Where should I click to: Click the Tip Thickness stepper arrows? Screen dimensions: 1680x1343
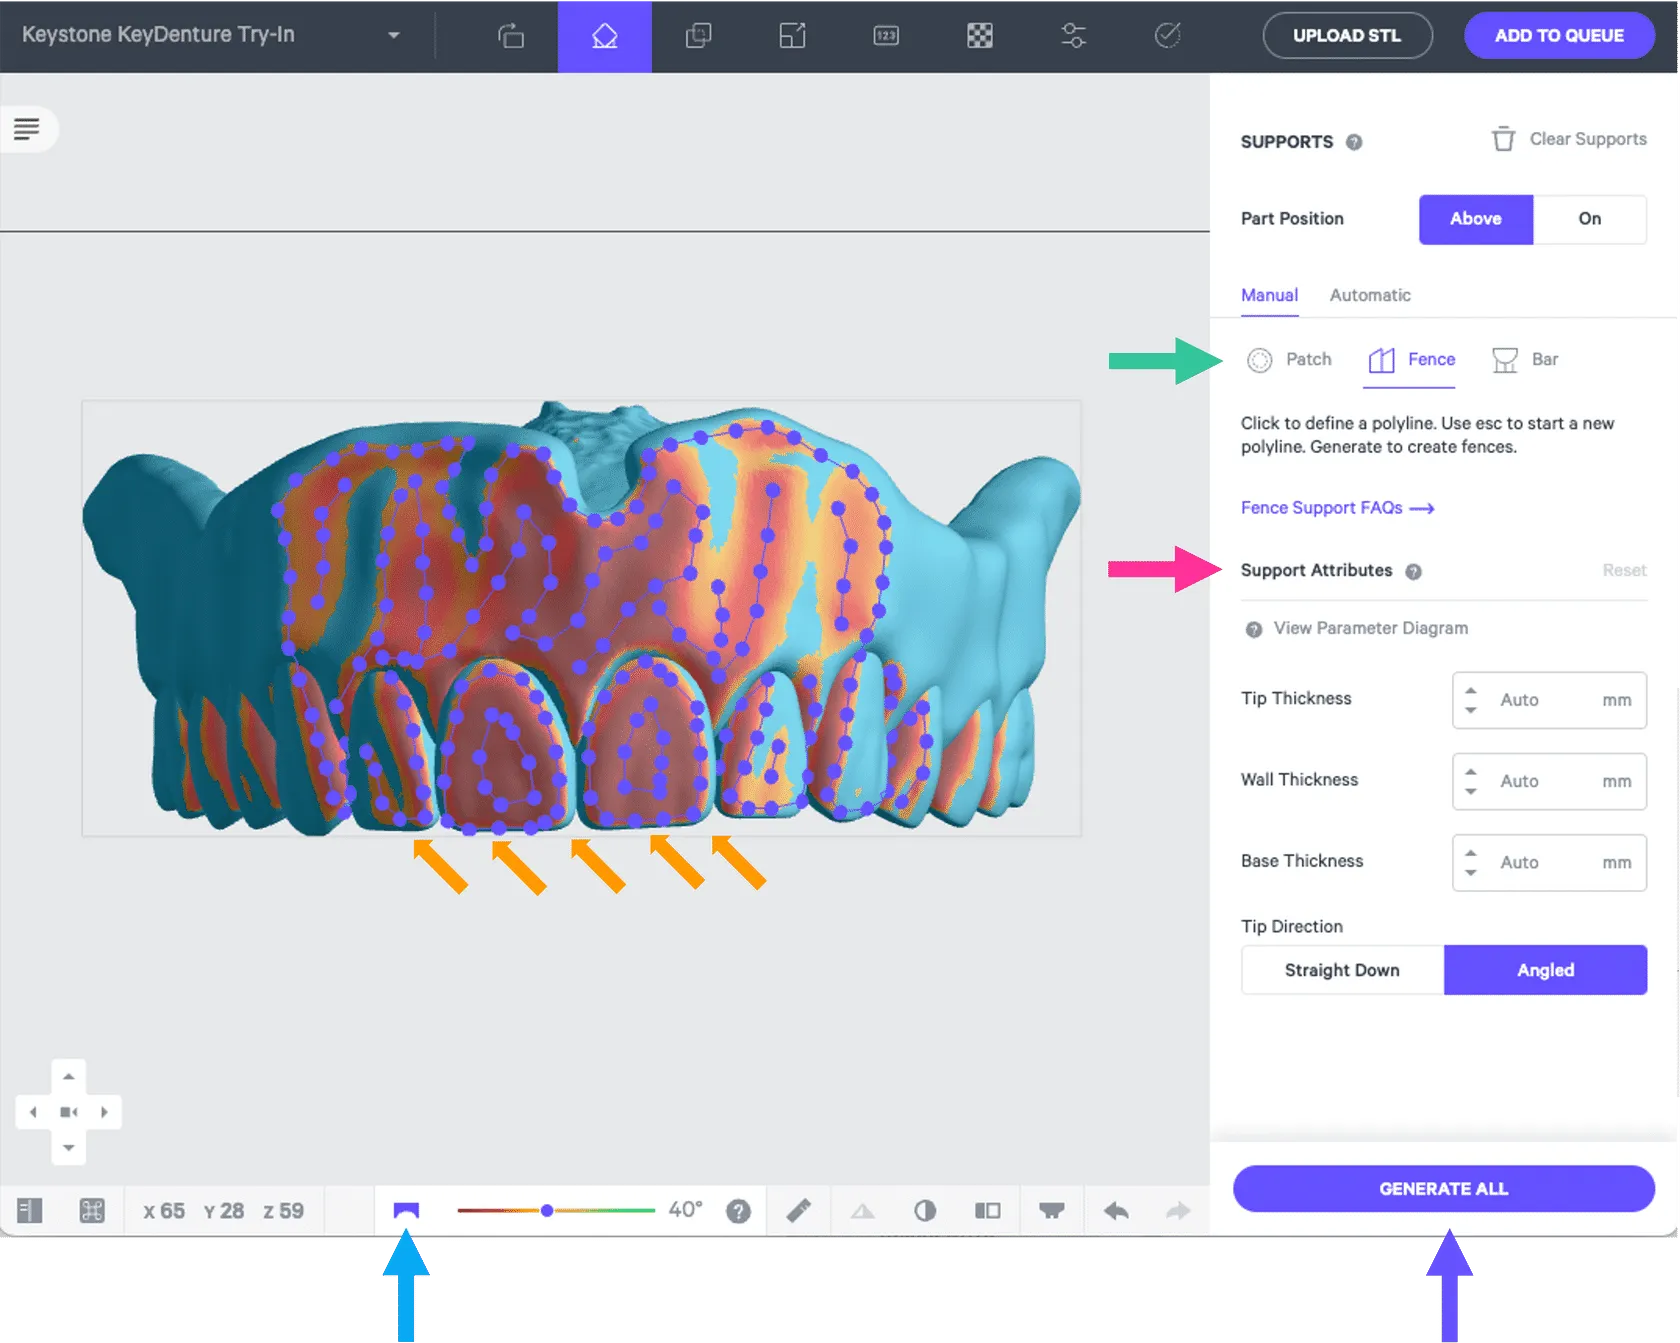(x=1470, y=700)
